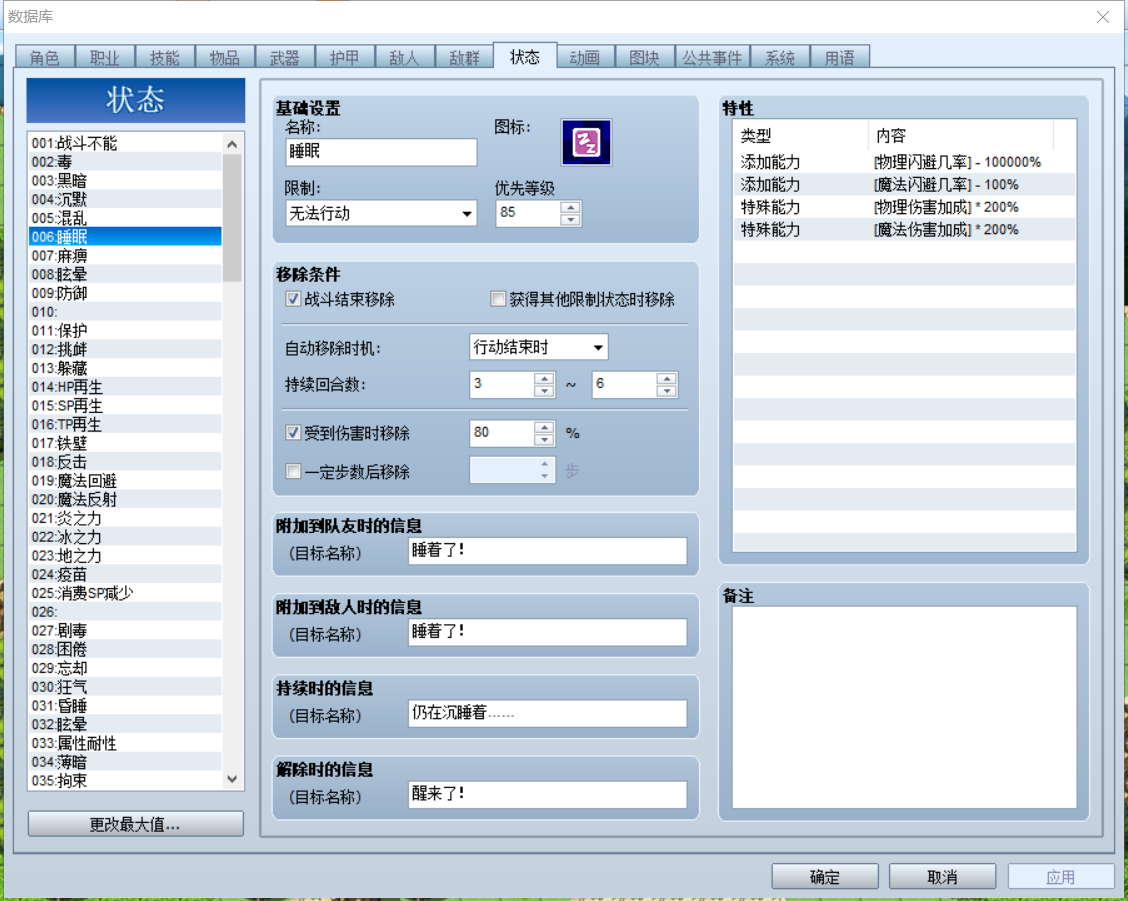Select state 002:毒
Screen dimensions: 1128x901
(x=125, y=161)
